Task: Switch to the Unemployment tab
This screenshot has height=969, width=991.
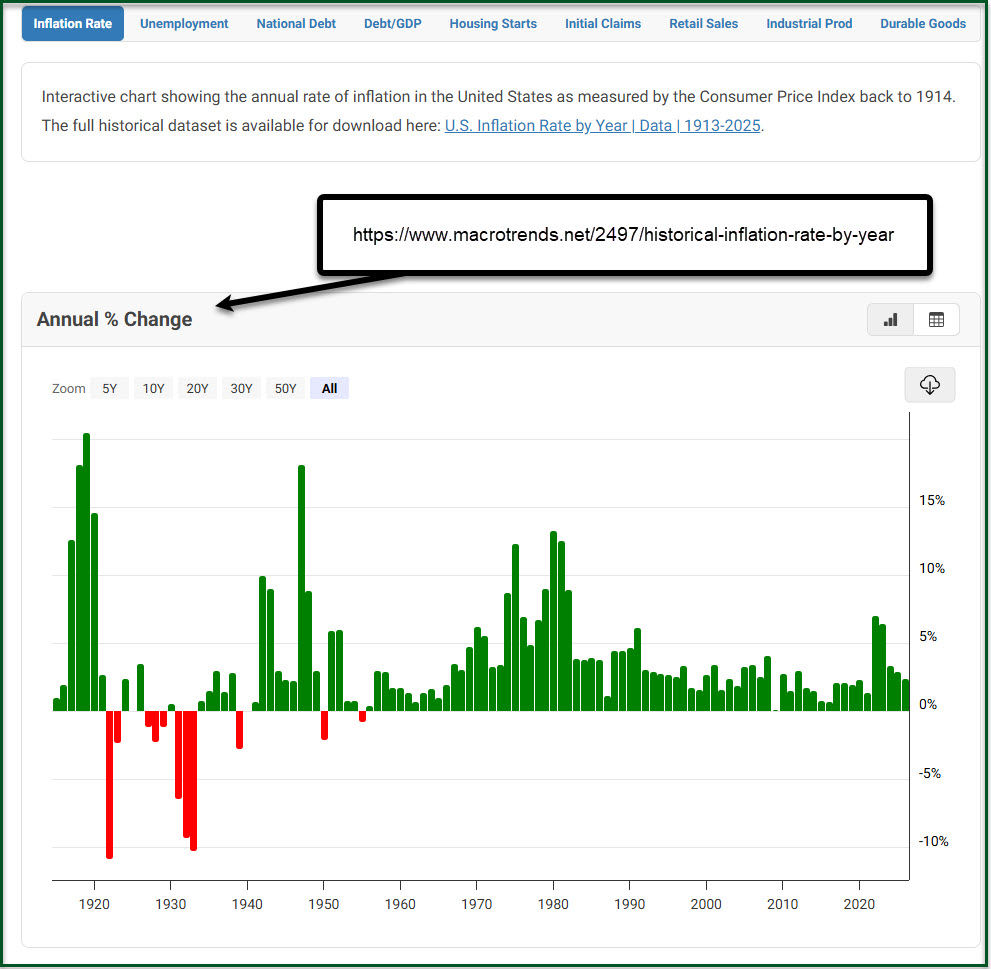Action: 184,23
